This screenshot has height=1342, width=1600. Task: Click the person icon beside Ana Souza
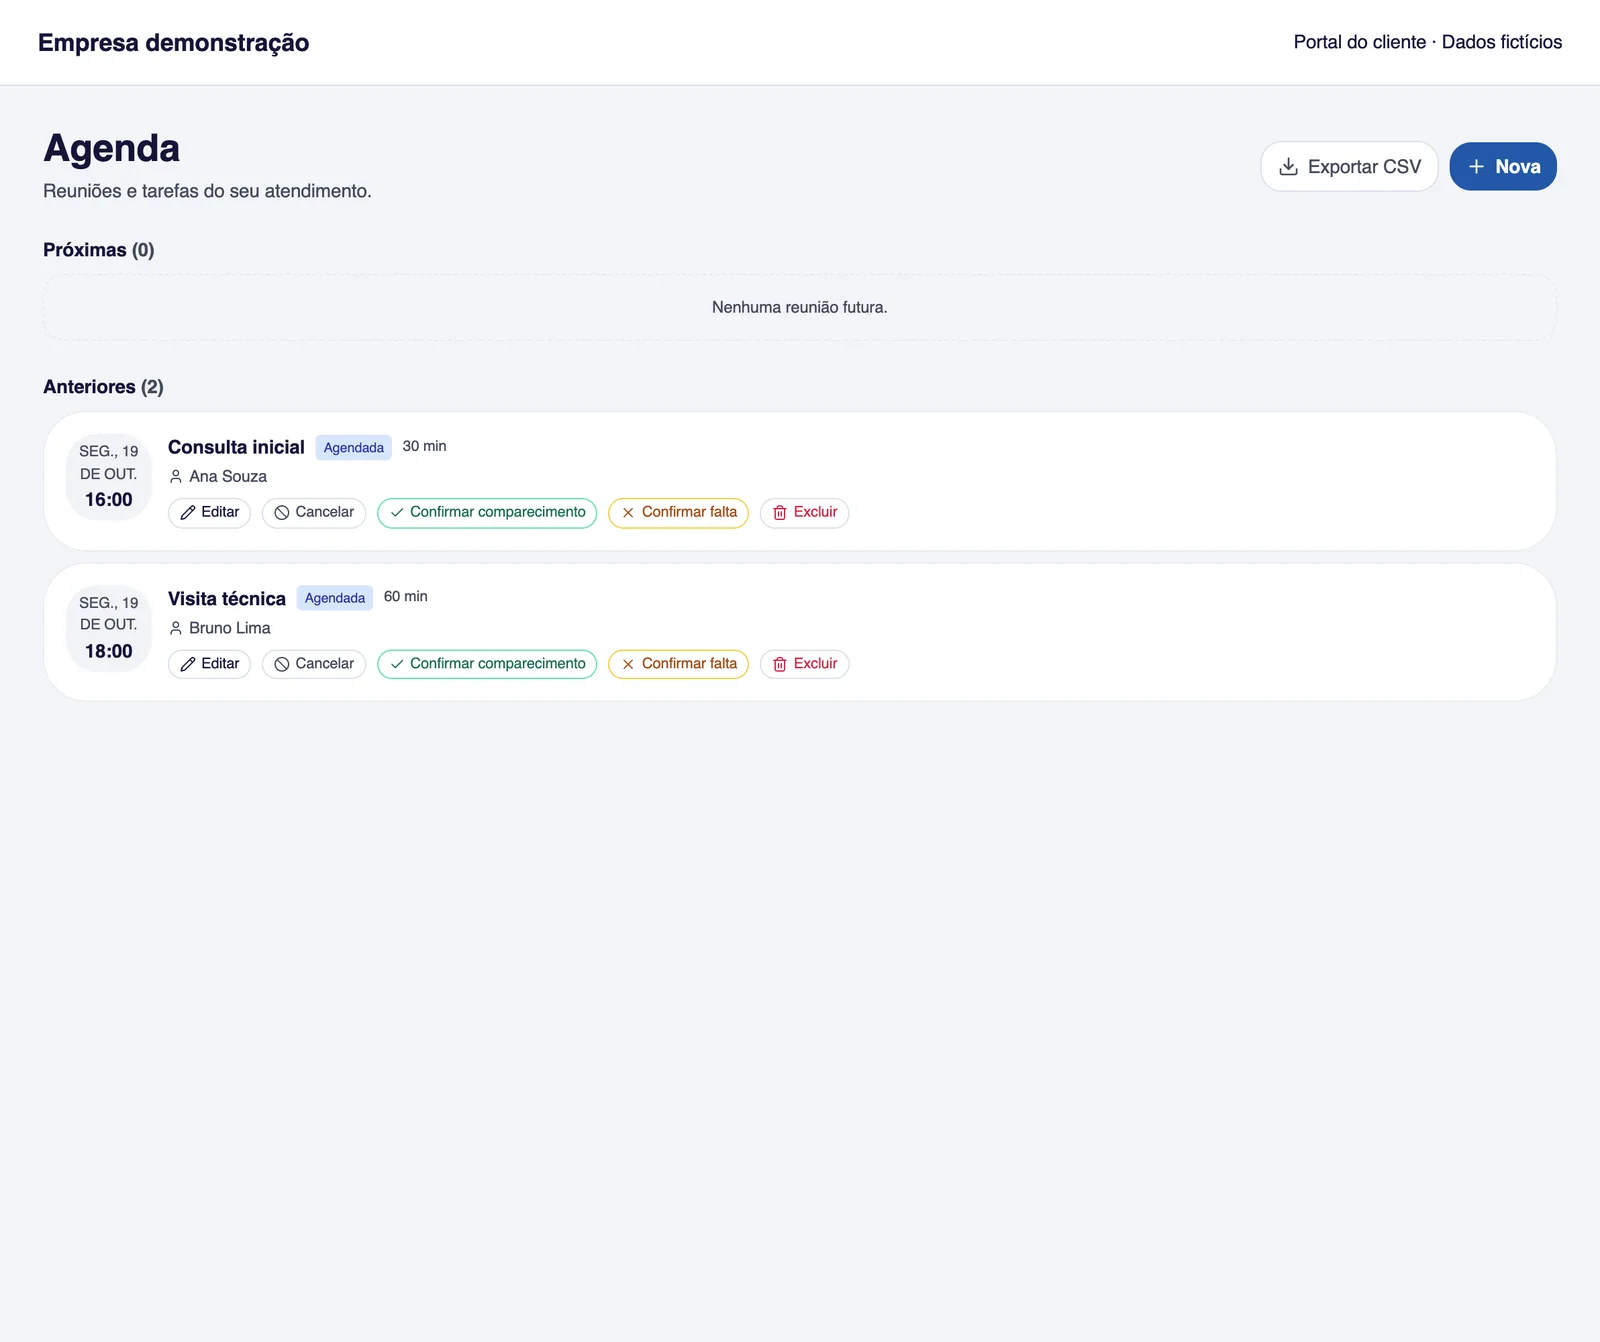(x=176, y=477)
